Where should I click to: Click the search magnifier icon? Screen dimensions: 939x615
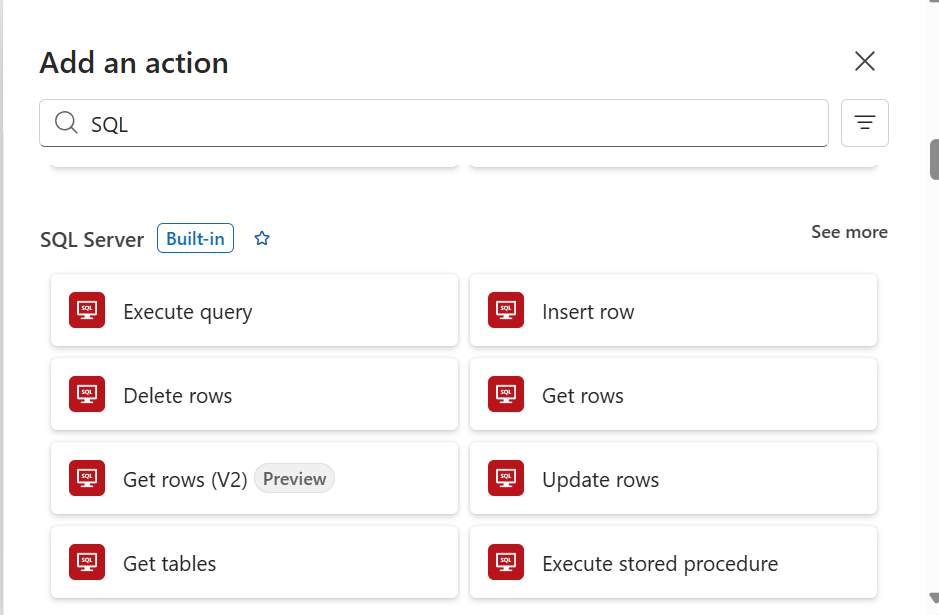(66, 122)
